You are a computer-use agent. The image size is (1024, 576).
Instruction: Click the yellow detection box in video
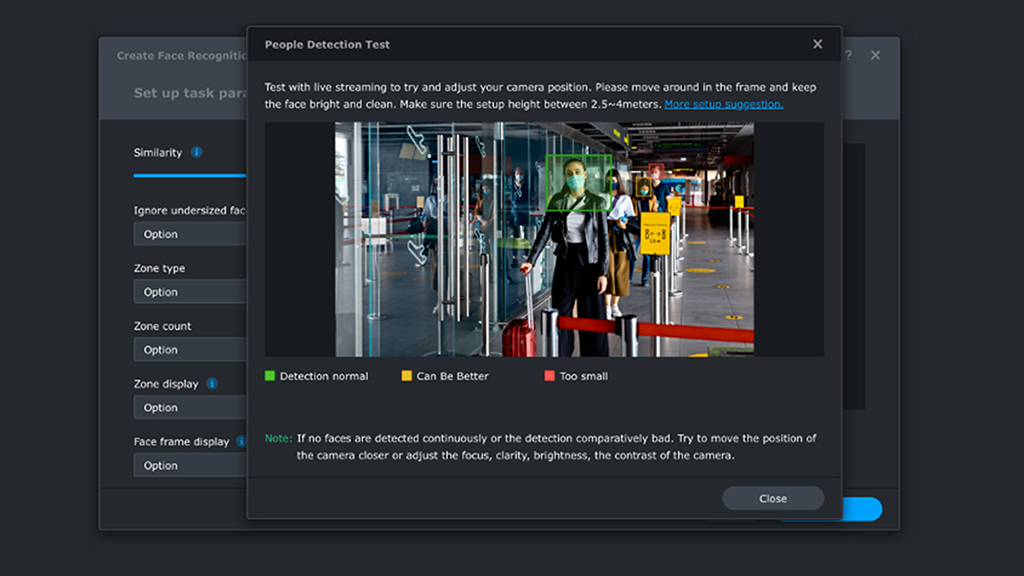tap(643, 187)
